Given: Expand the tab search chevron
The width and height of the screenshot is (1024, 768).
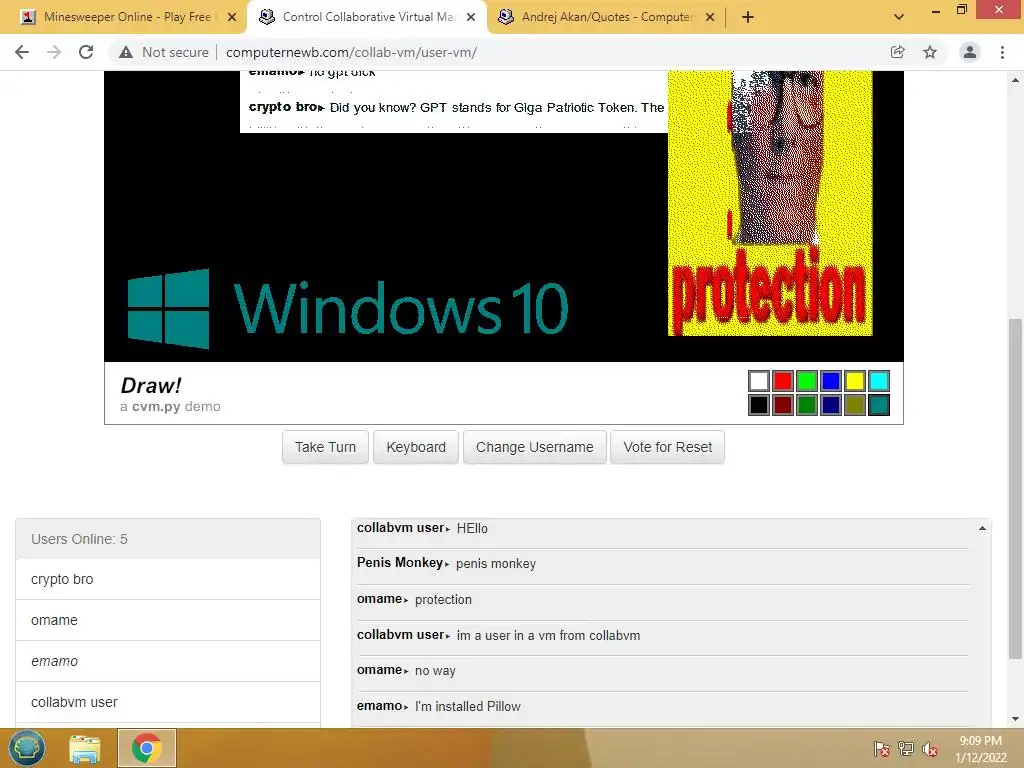Looking at the screenshot, I should (x=899, y=17).
